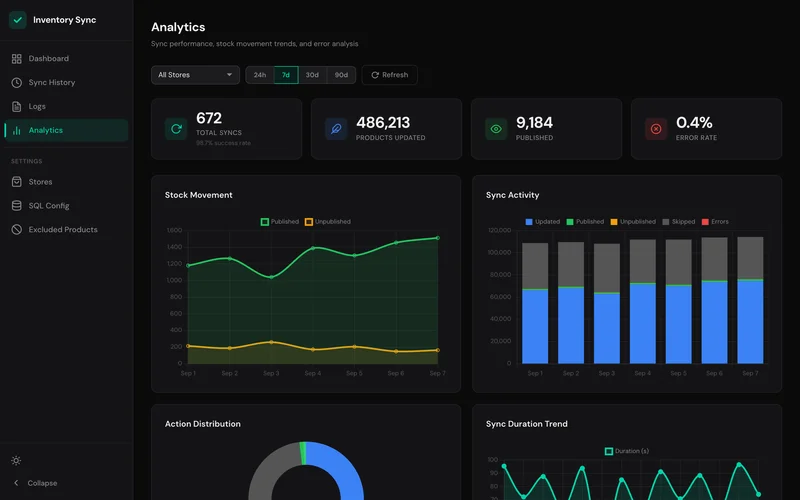
Task: Toggle Published series in Sync Activity legend
Action: [585, 222]
